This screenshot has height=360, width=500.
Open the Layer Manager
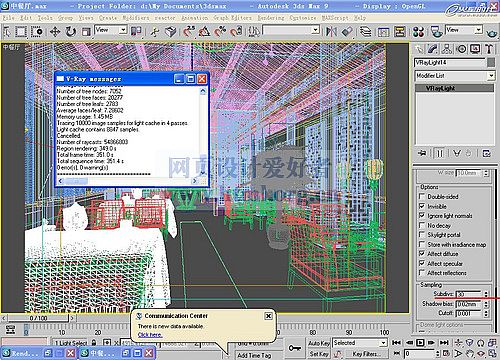click(366, 32)
